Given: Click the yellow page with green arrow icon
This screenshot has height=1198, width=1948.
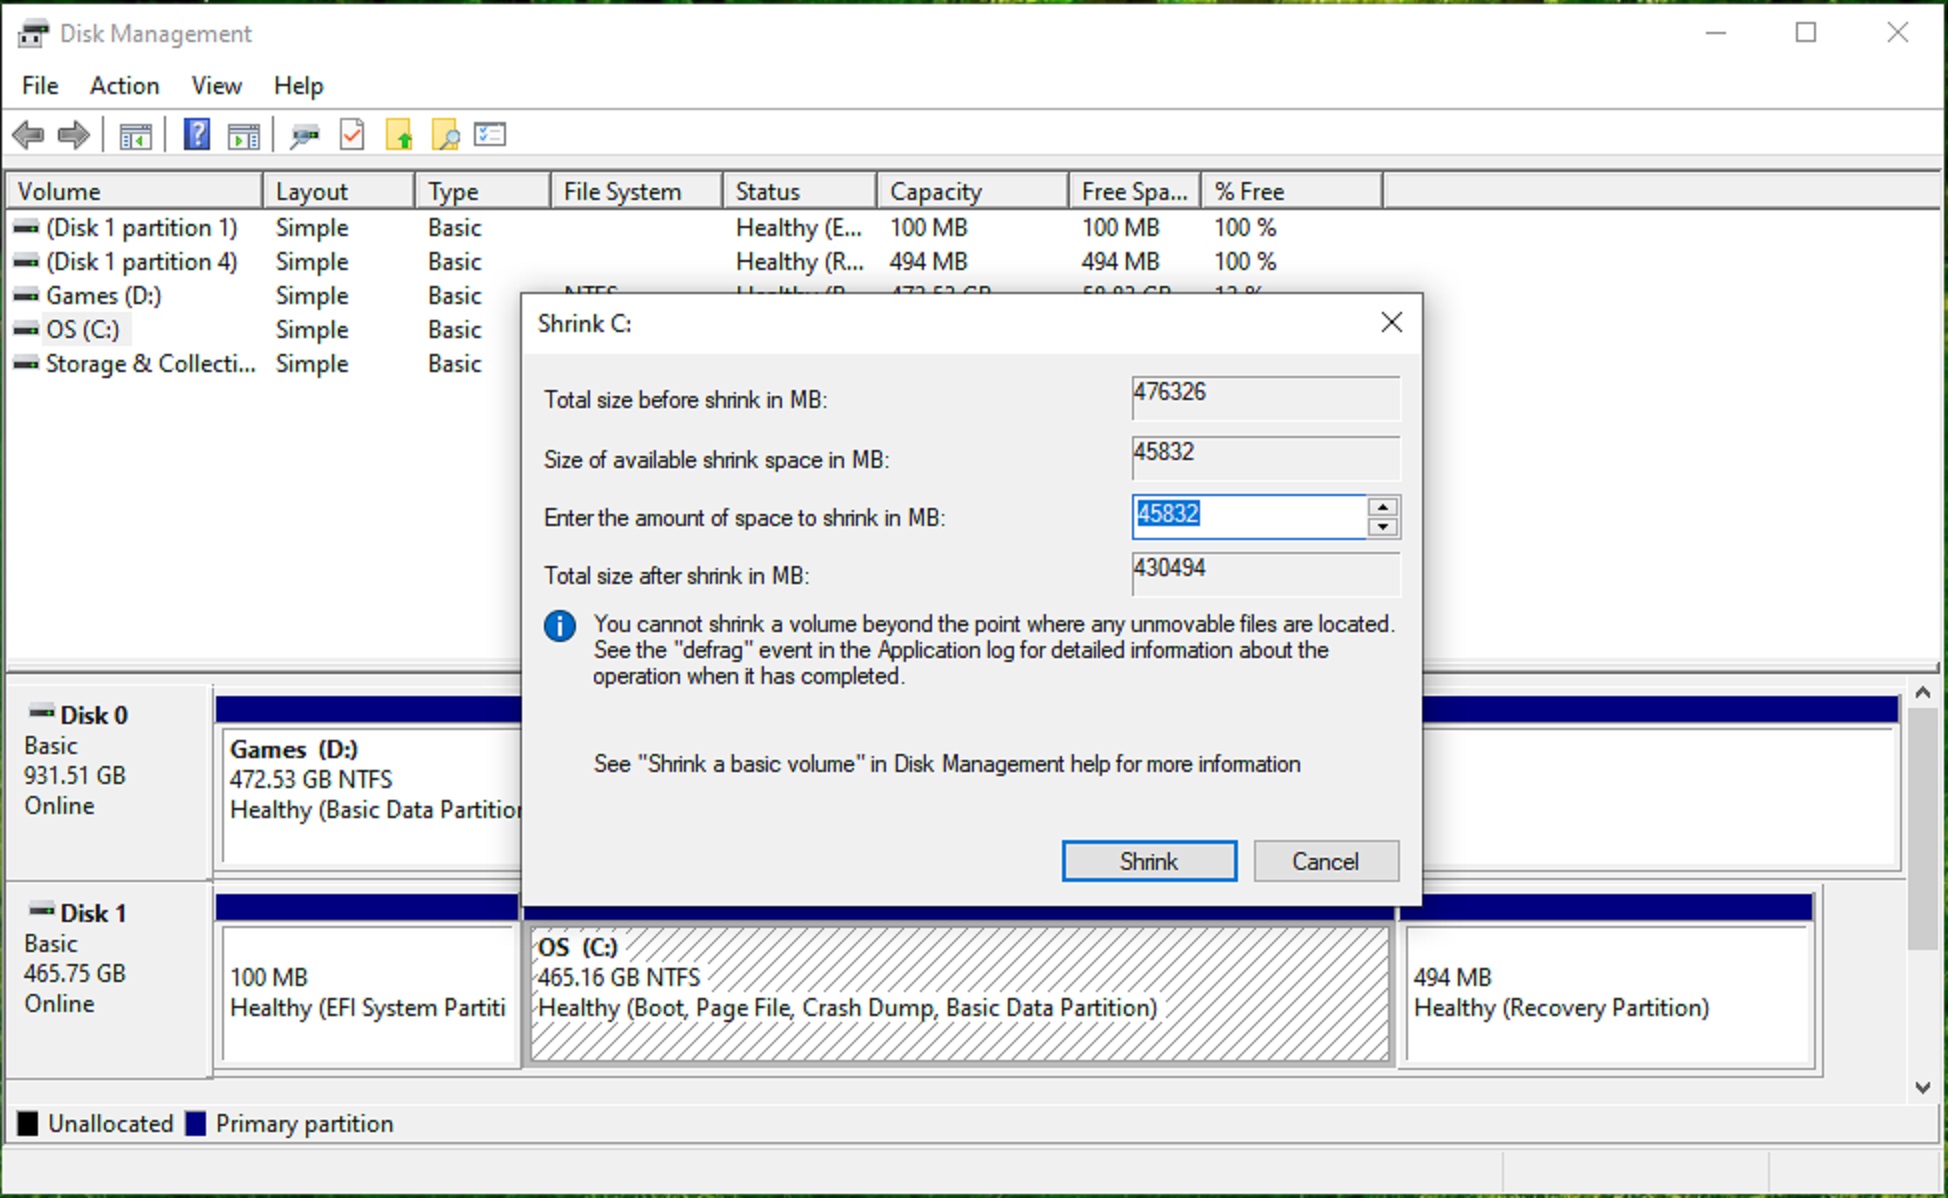Looking at the screenshot, I should click(399, 134).
